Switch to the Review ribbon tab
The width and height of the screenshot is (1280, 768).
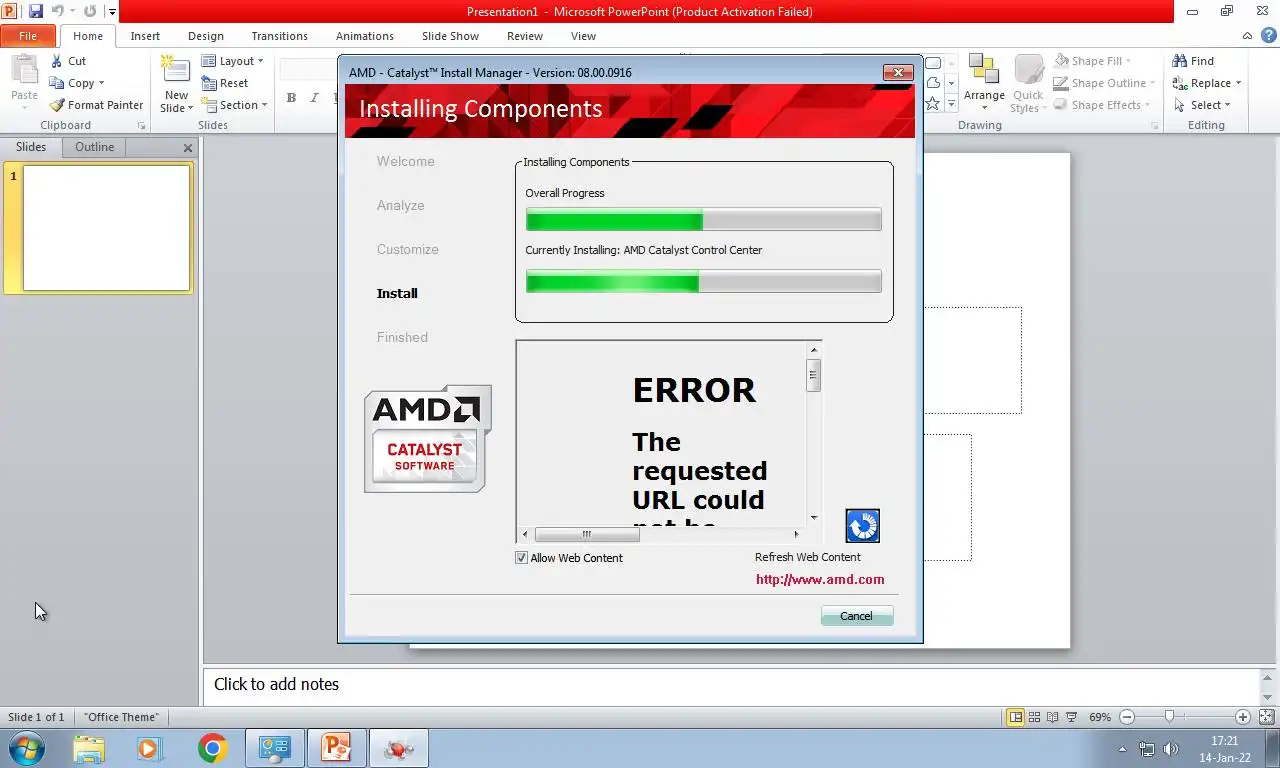pyautogui.click(x=525, y=36)
